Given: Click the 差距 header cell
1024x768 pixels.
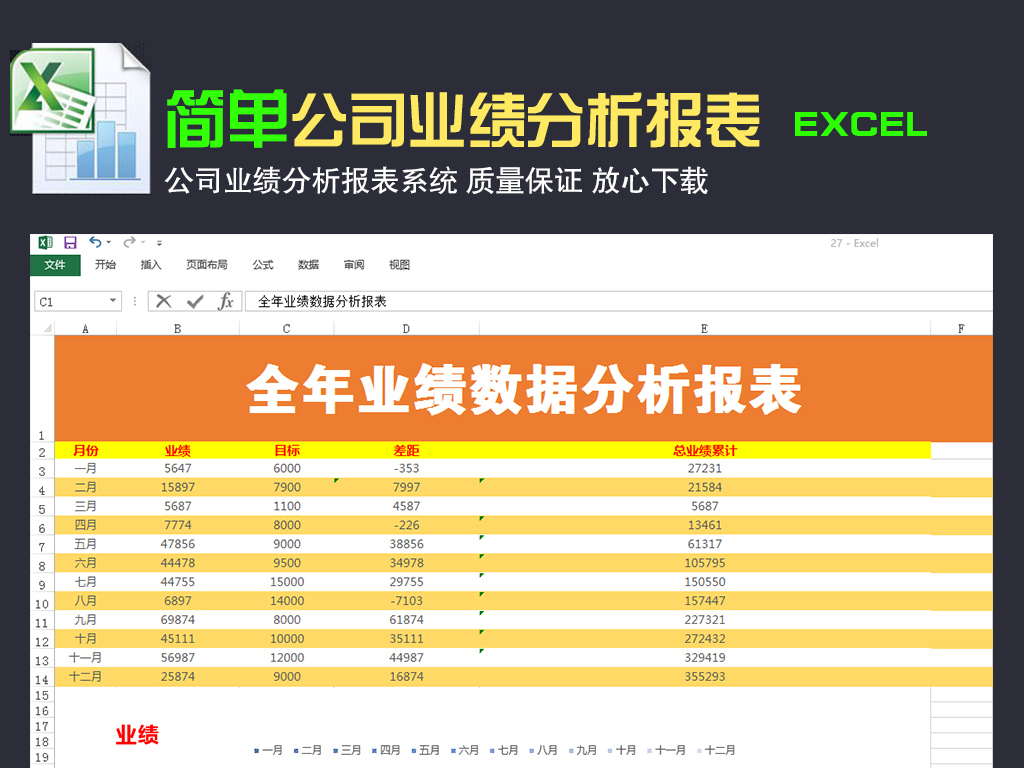Looking at the screenshot, I should tap(406, 451).
